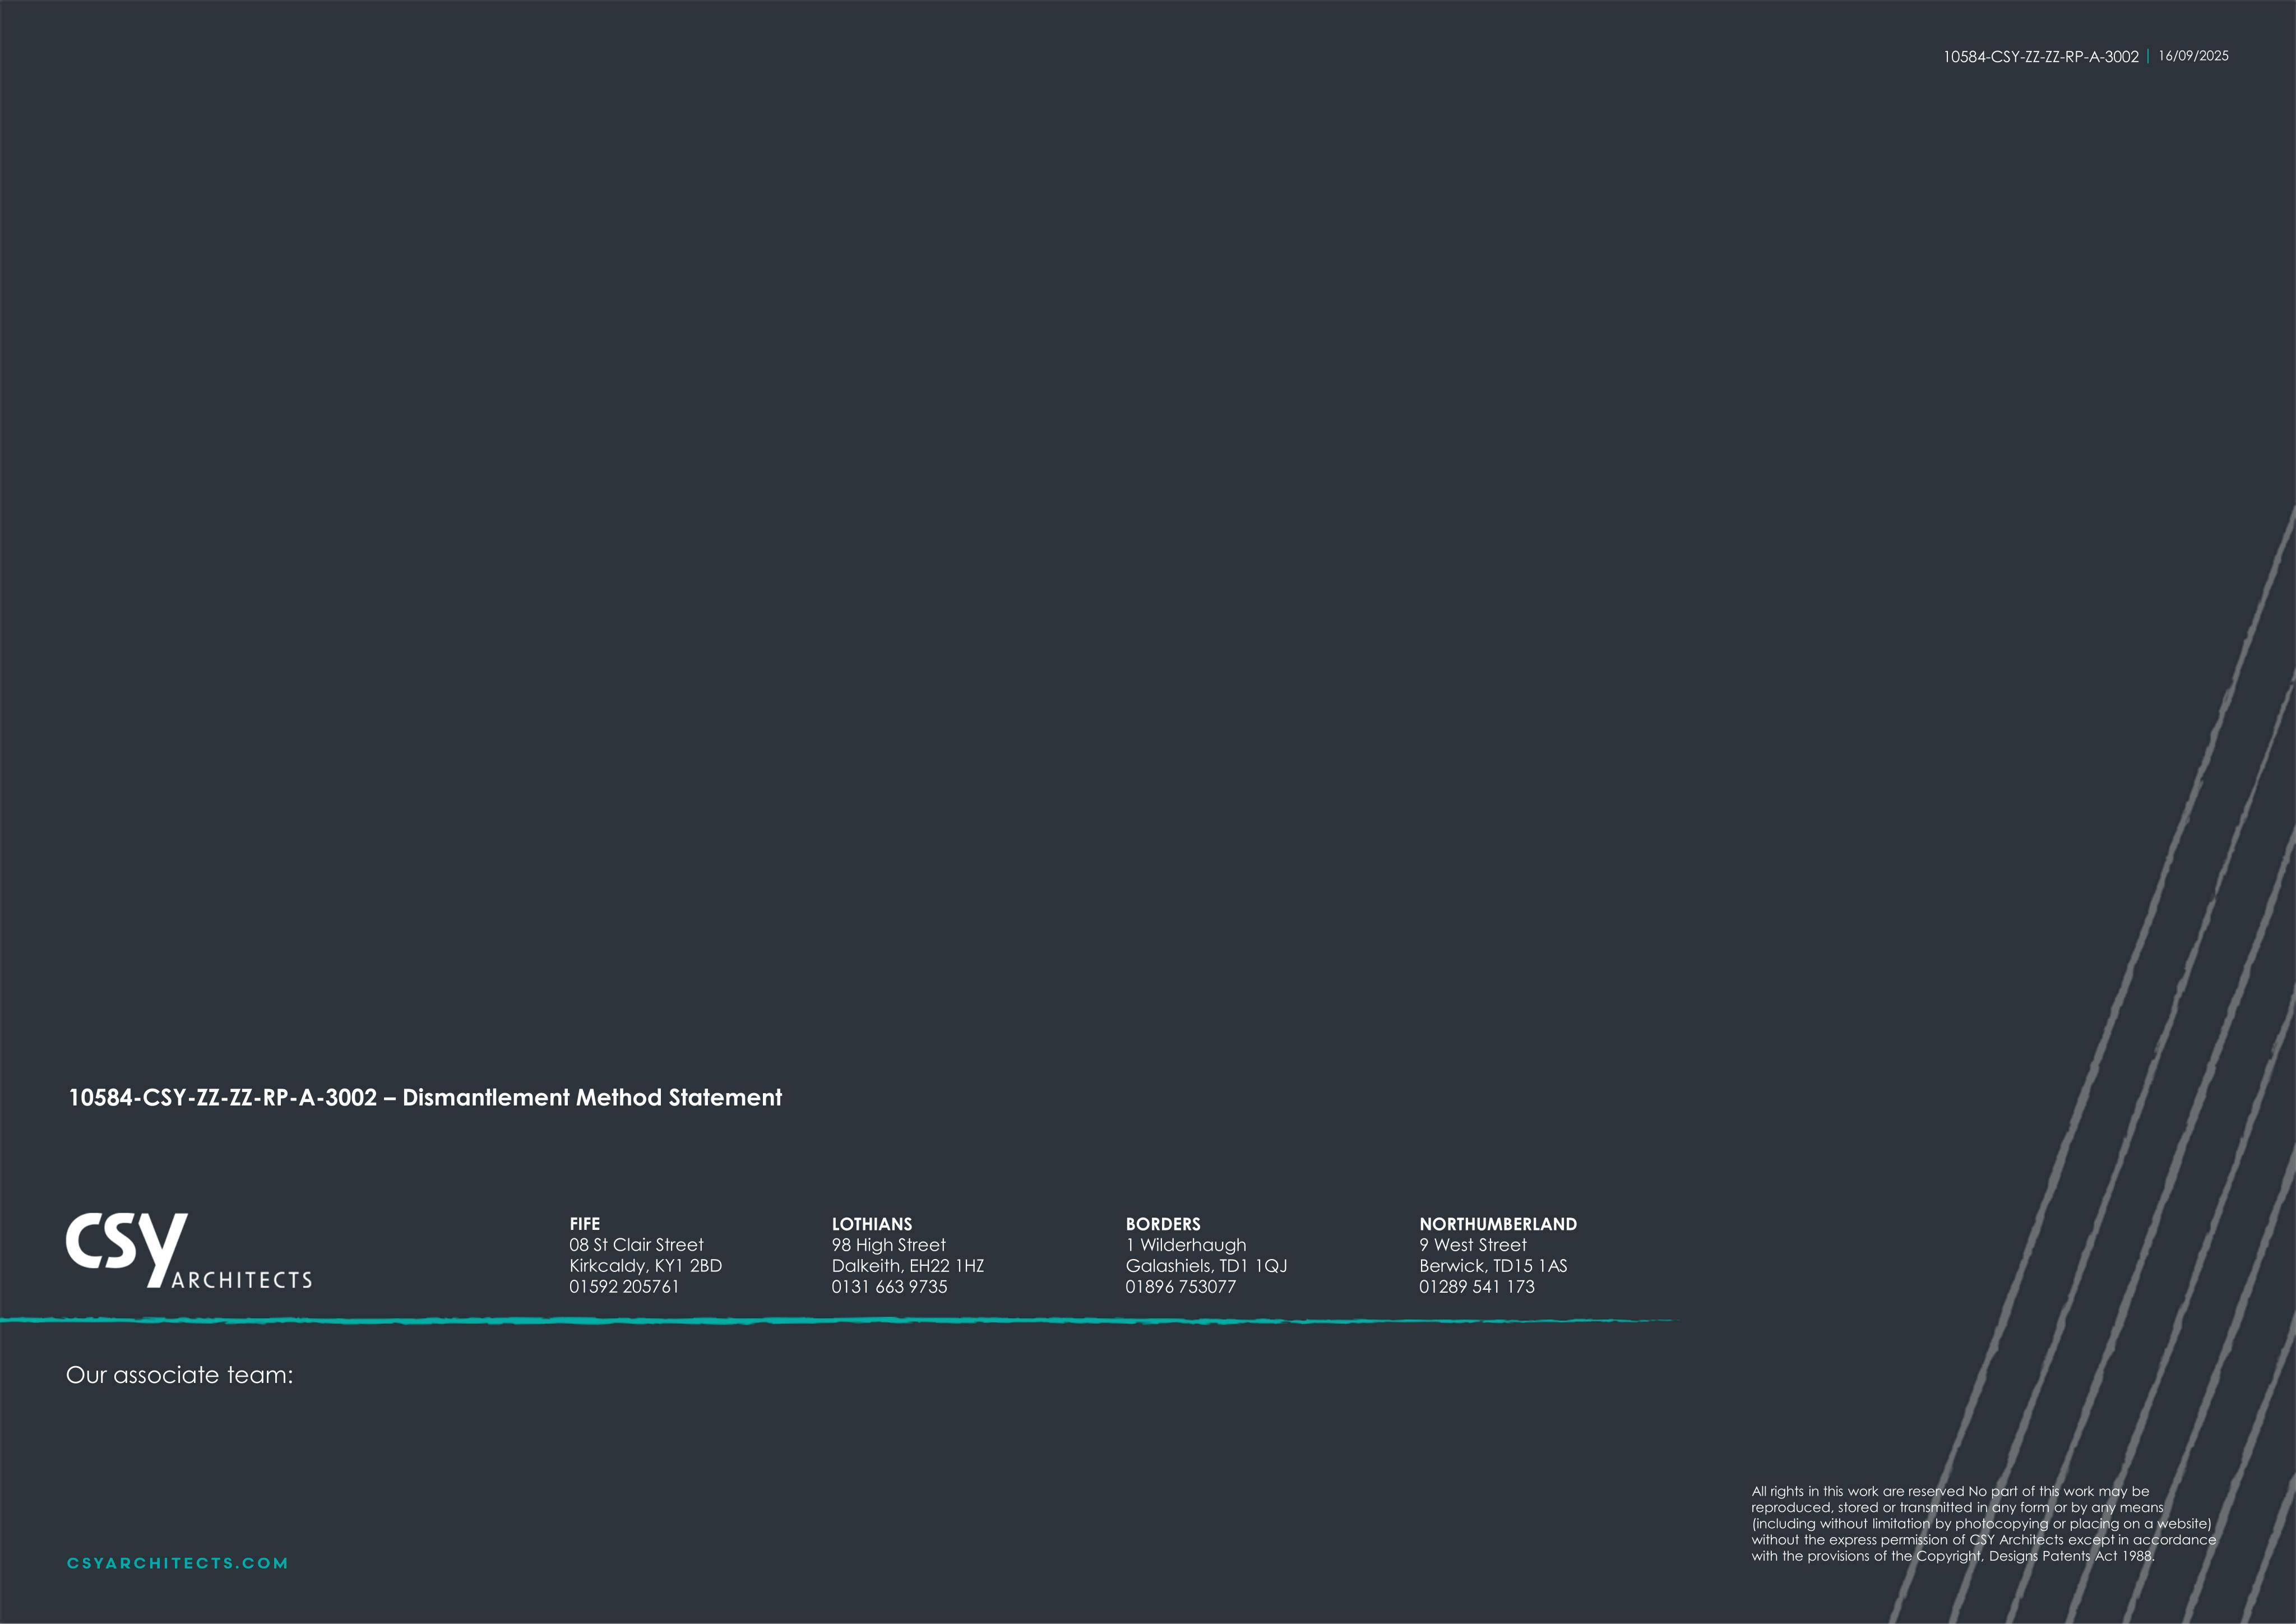Image resolution: width=2296 pixels, height=1624 pixels.
Task: Select the LOTHIANS office heading
Action: (872, 1224)
